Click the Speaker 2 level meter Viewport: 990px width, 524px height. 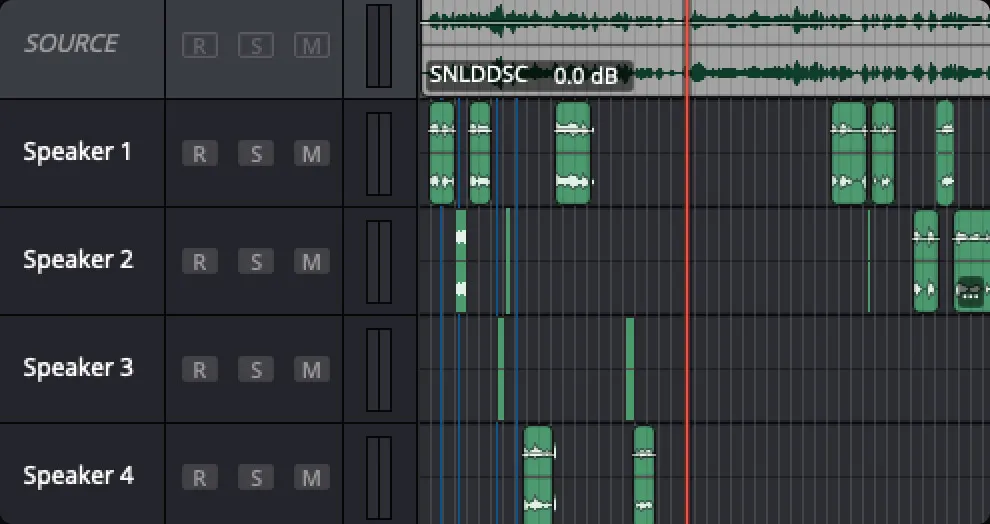point(379,262)
